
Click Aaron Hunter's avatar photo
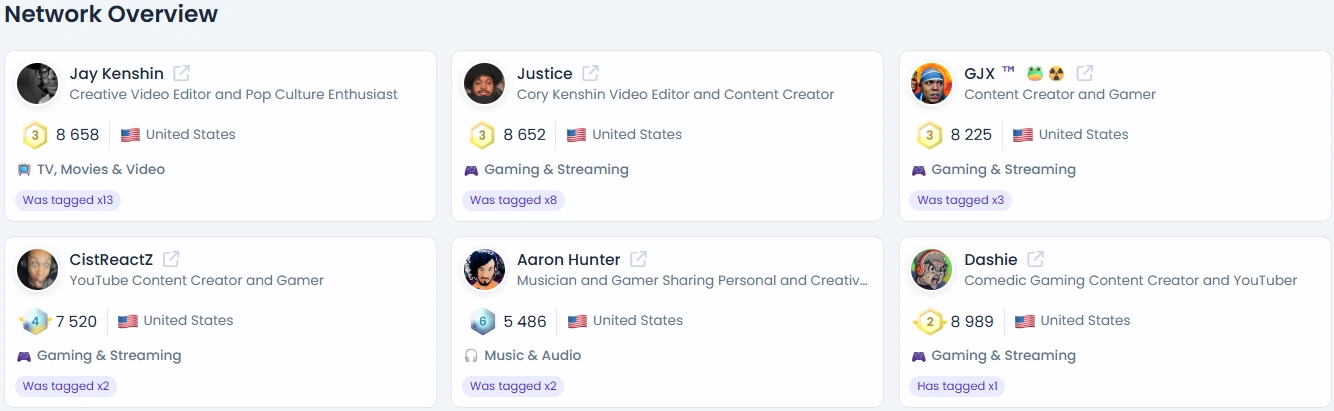(x=485, y=270)
